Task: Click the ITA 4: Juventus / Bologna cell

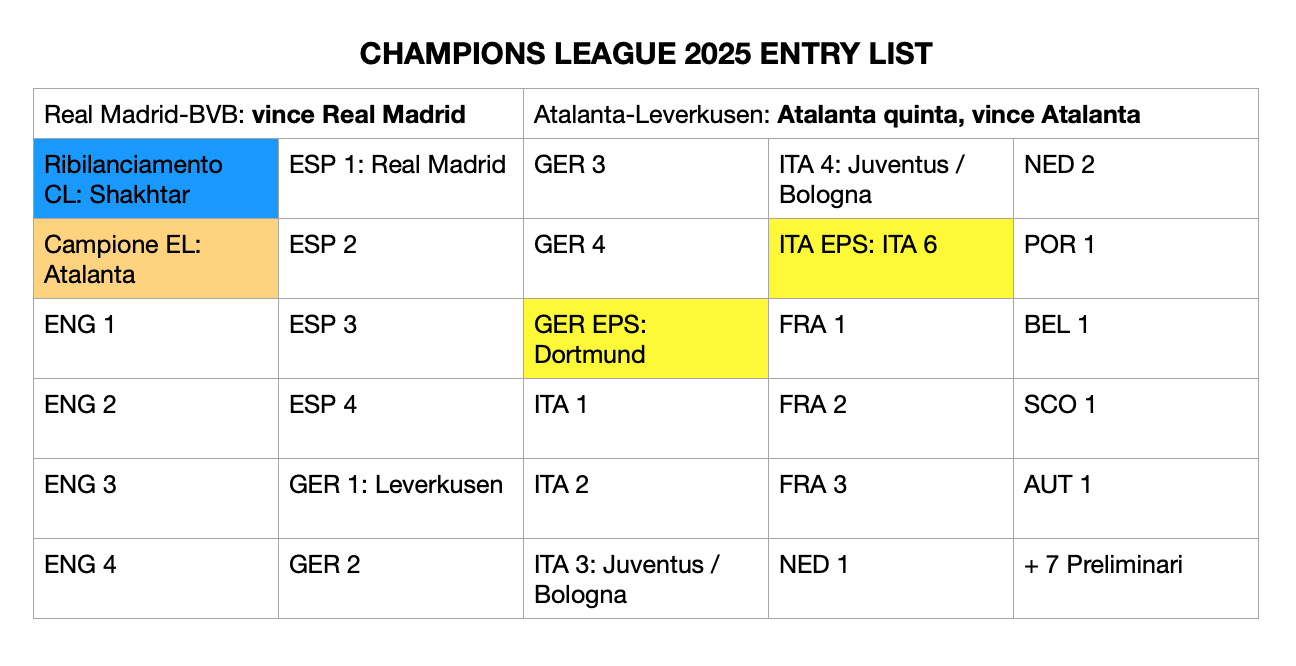Action: [891, 179]
